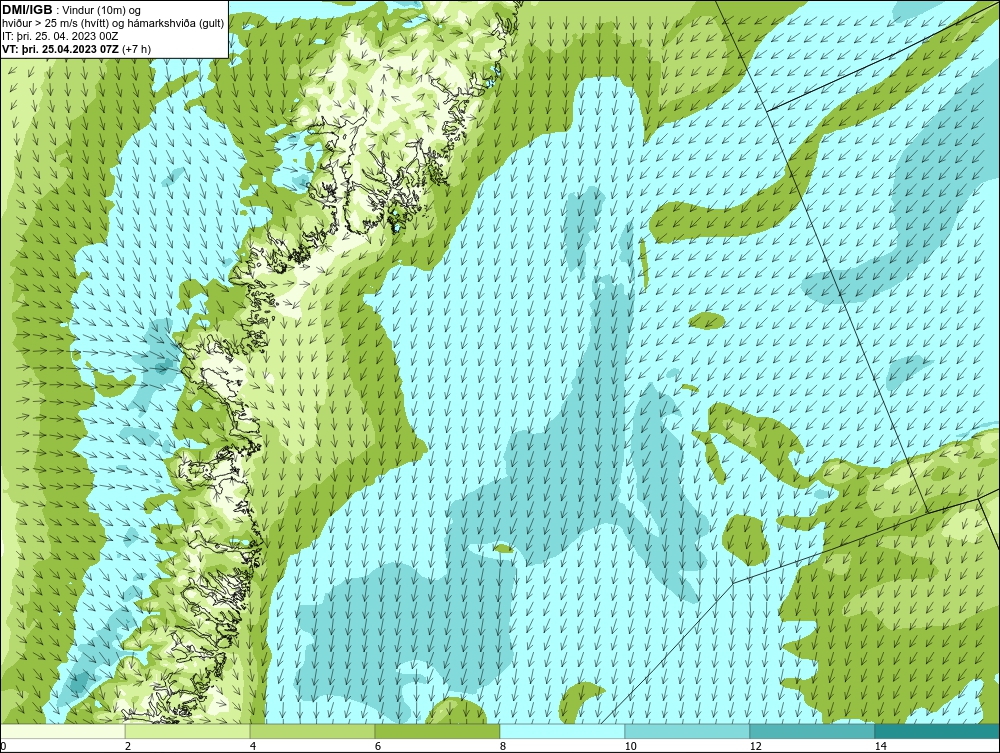Click the 10–12 m/s legend color segment
Screen dimensions: 1000x753
coord(688,731)
